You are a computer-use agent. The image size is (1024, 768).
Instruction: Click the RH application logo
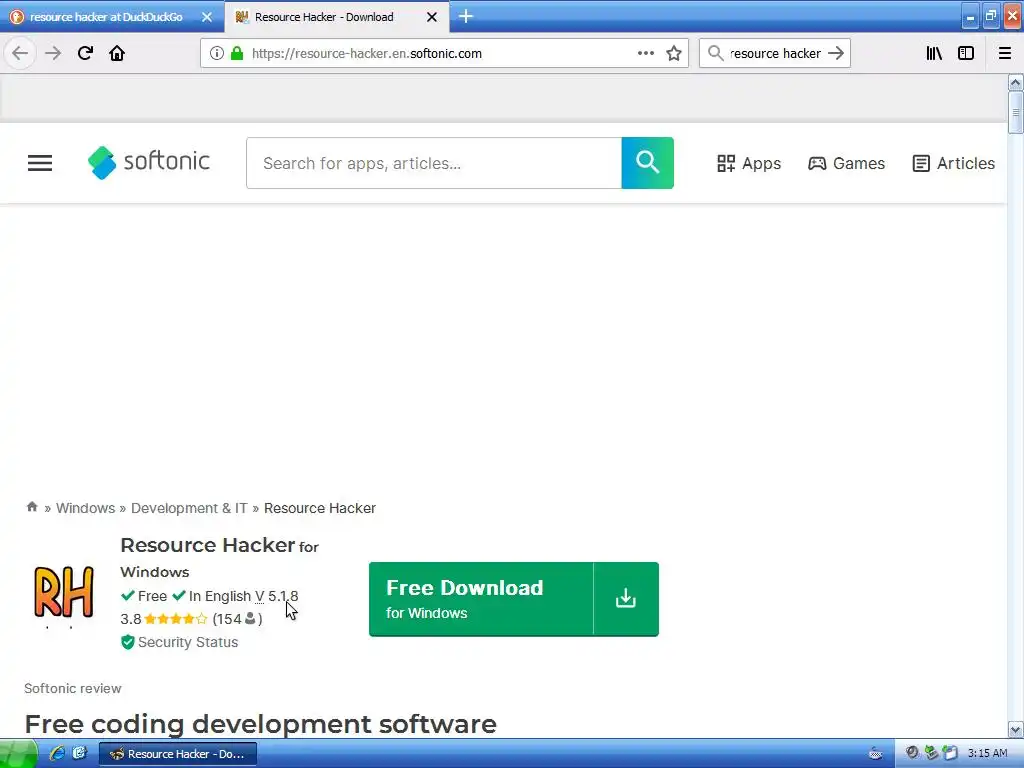click(64, 593)
